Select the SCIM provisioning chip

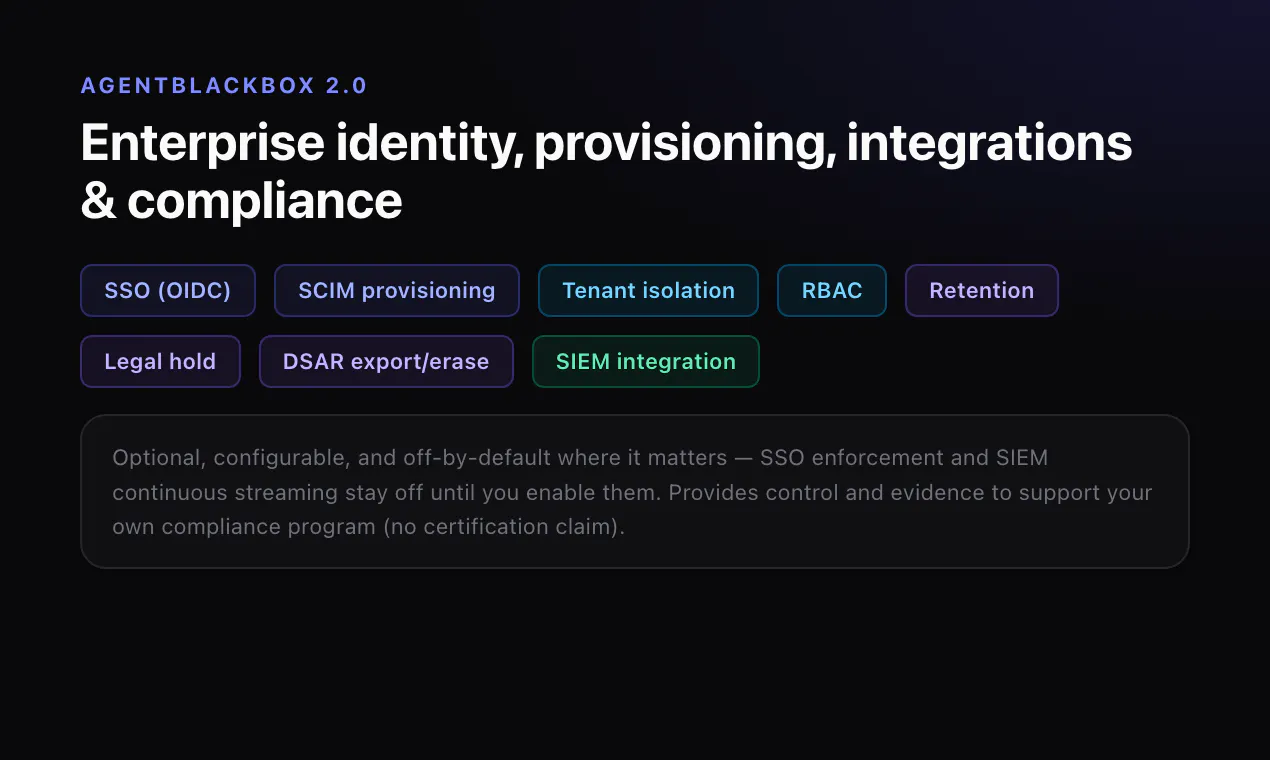[x=397, y=290]
